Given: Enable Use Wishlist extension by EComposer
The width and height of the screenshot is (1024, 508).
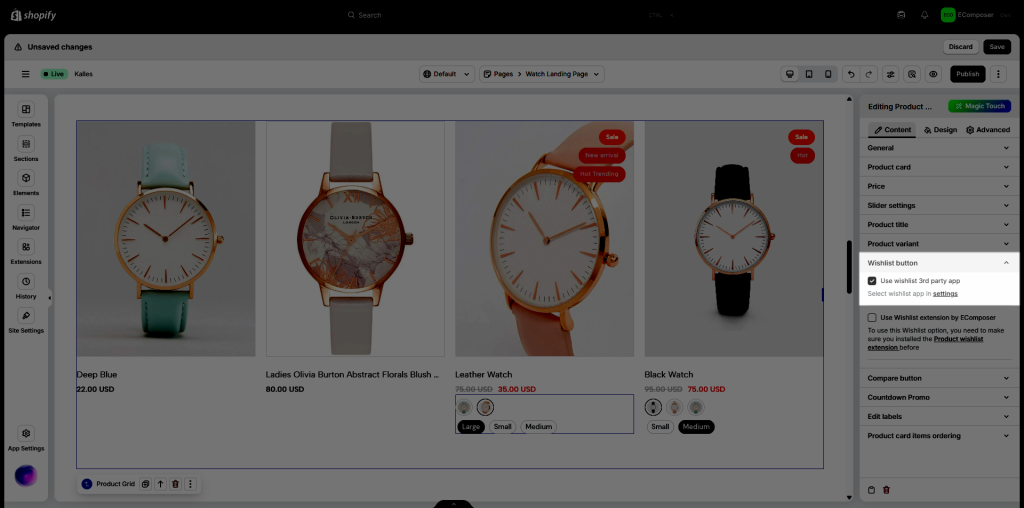Looking at the screenshot, I should click(x=872, y=317).
